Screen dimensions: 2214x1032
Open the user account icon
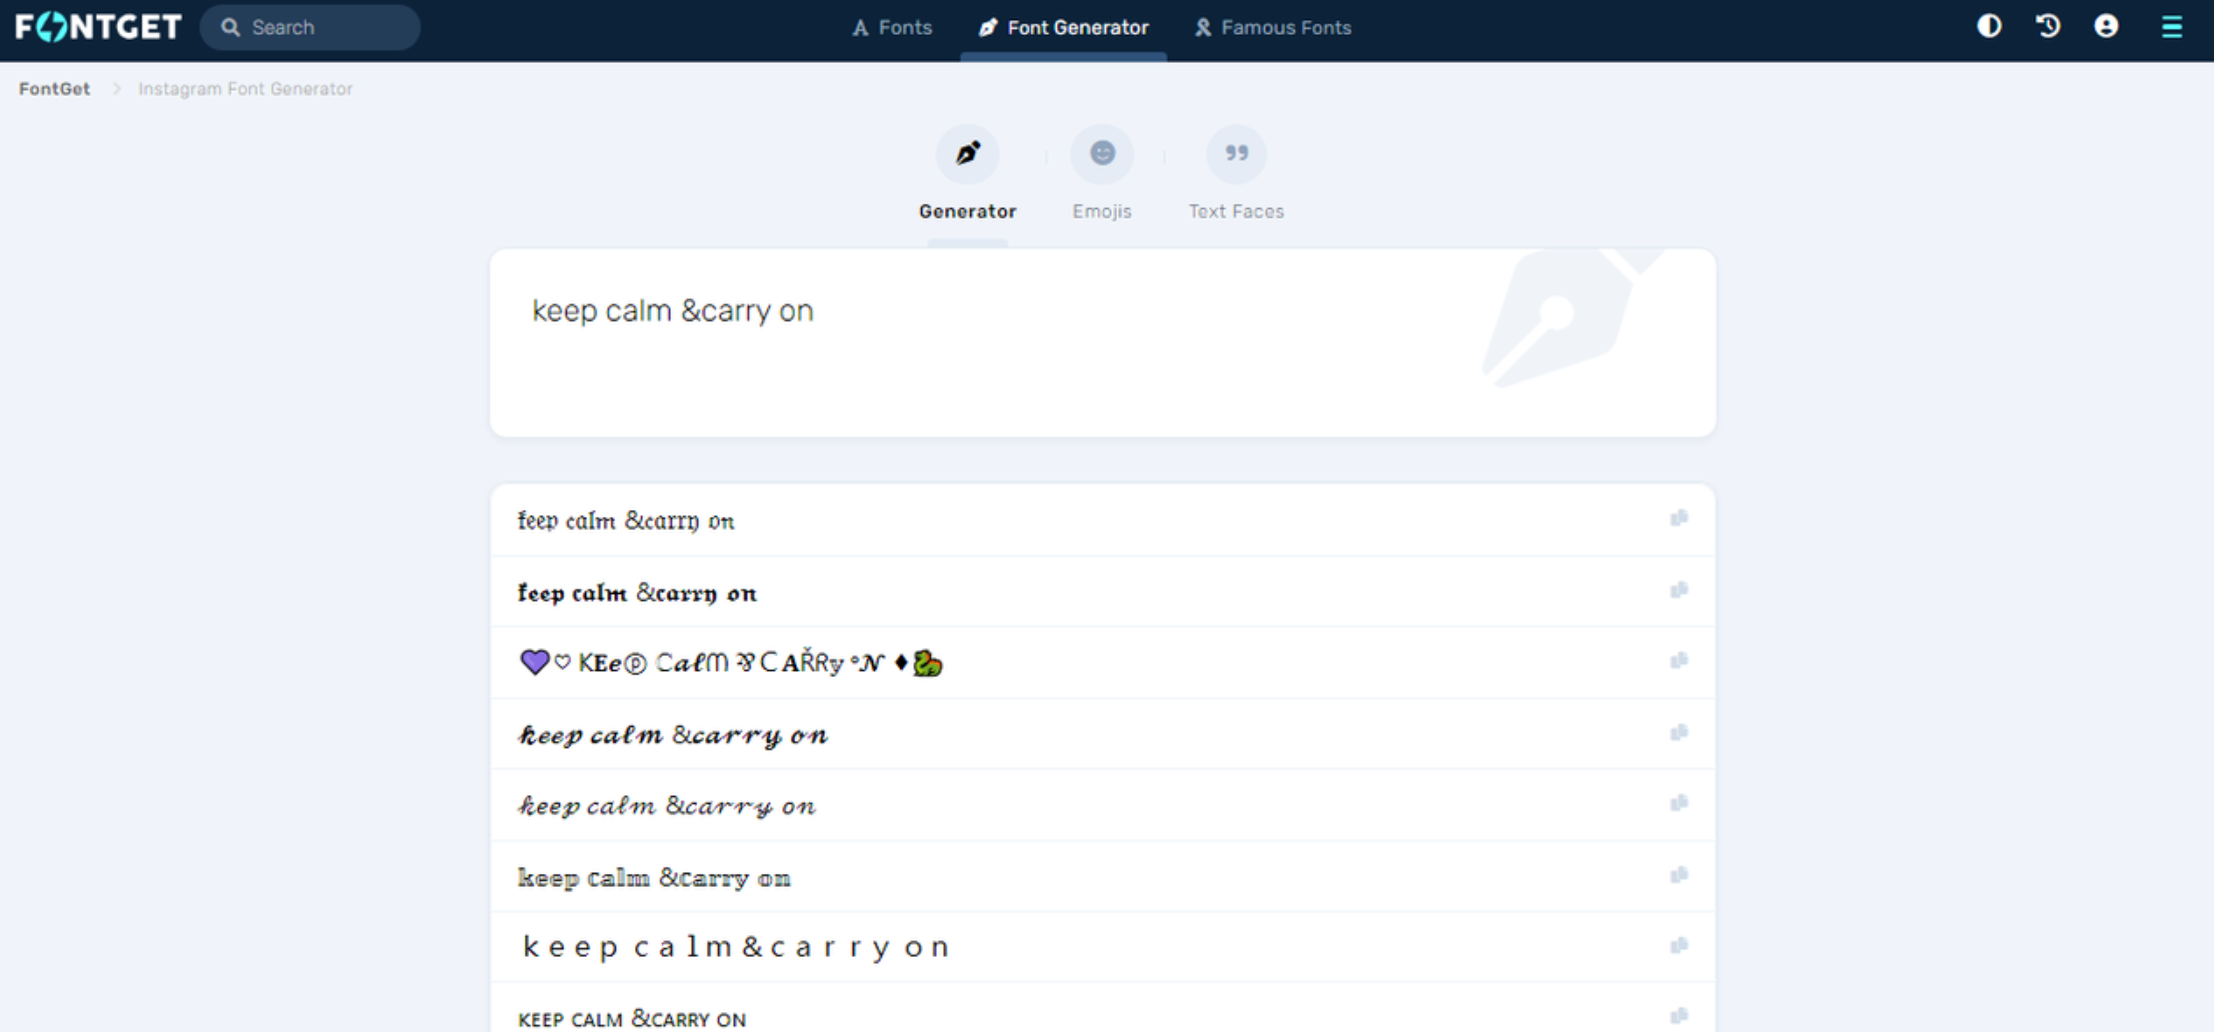click(x=2106, y=26)
